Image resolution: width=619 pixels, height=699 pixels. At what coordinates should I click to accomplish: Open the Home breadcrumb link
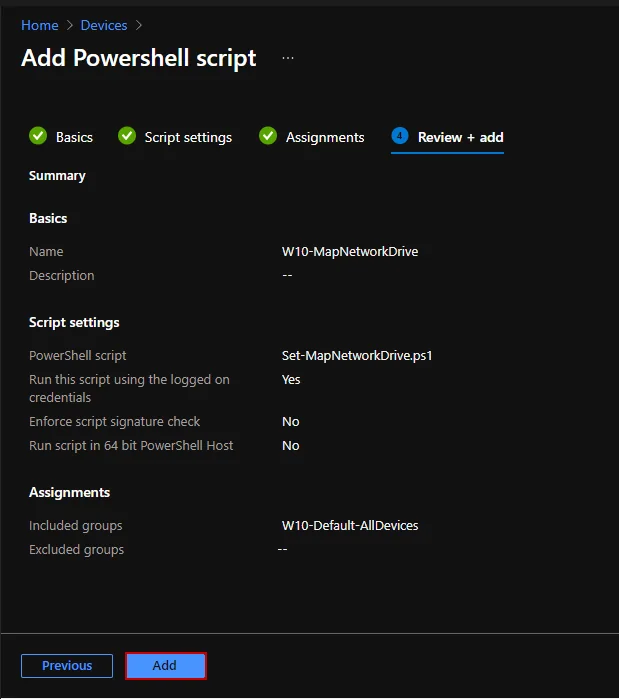point(40,25)
